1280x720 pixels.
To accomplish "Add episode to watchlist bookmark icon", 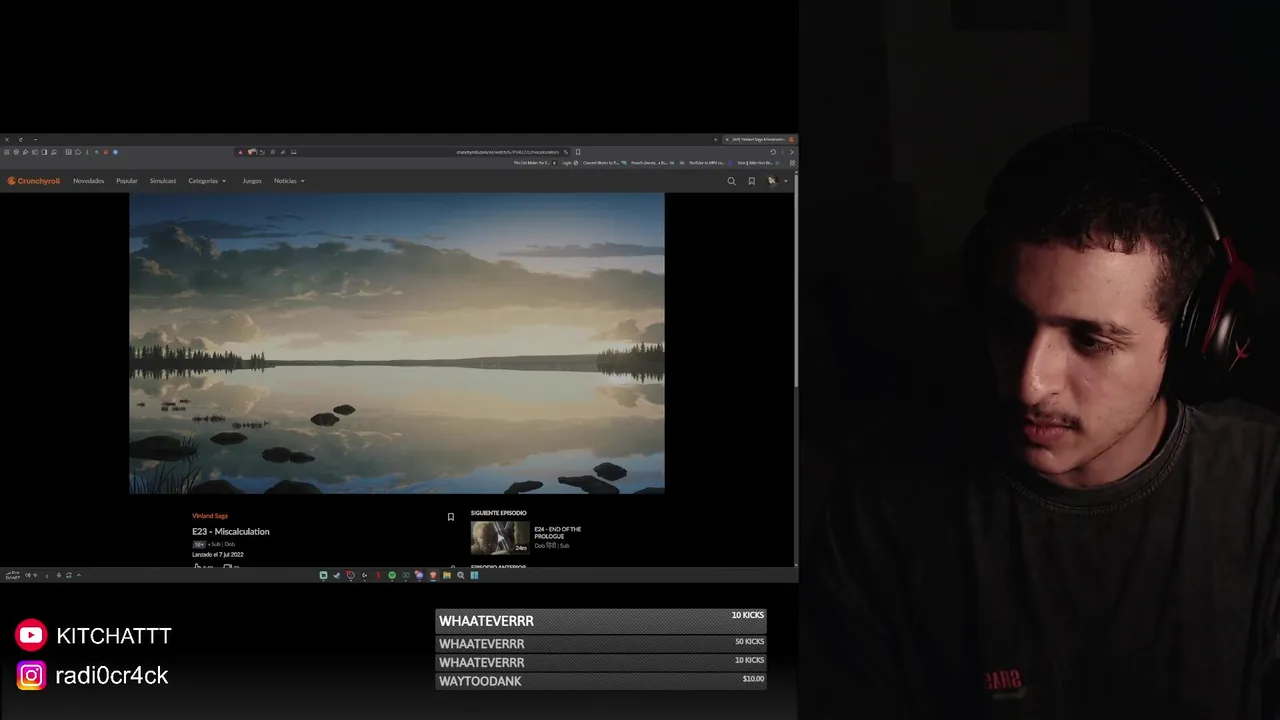I will point(451,517).
